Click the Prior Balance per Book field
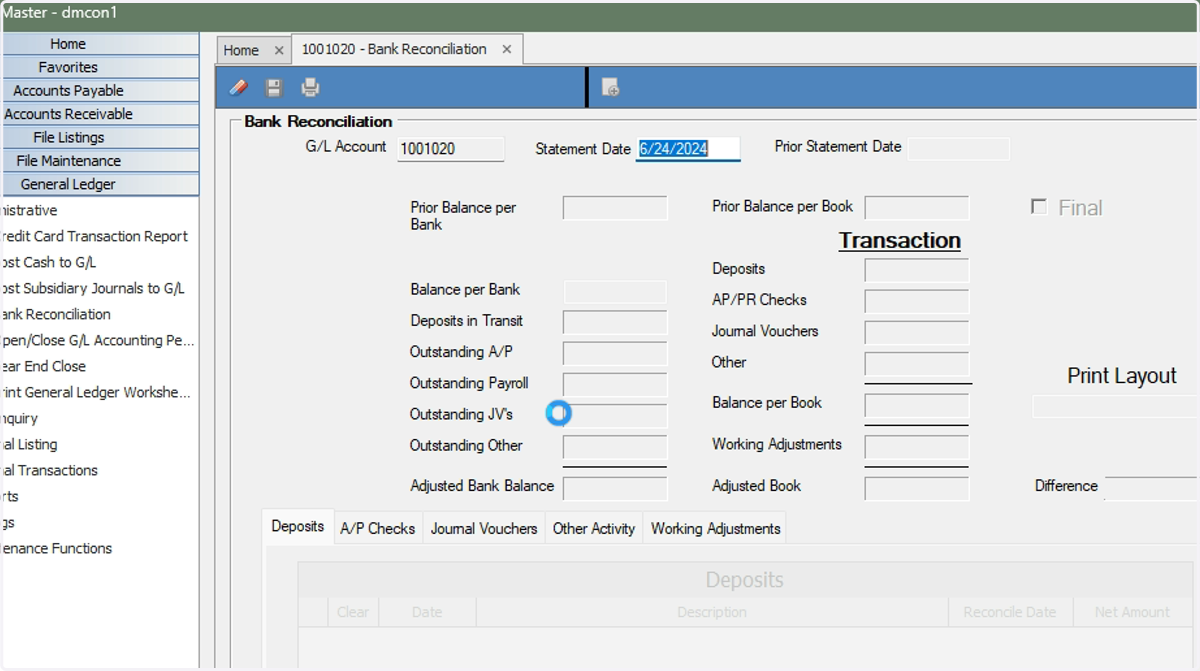 [917, 208]
